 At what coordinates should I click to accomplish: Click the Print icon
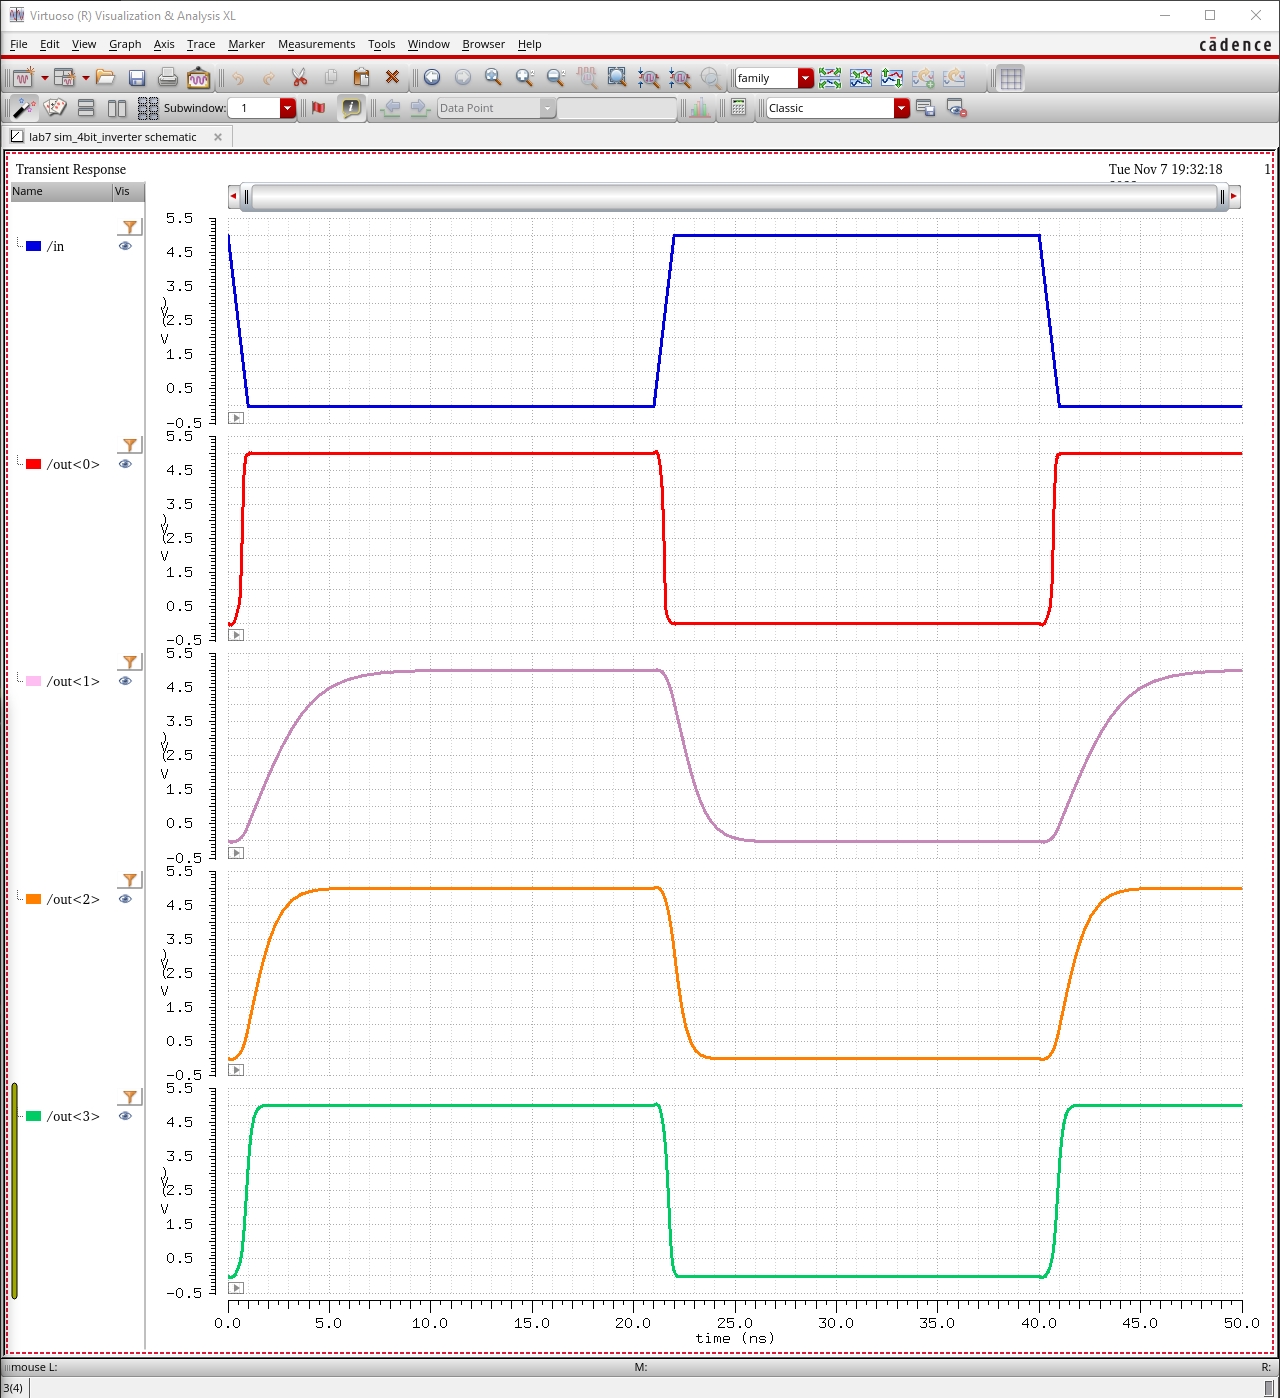click(x=168, y=78)
